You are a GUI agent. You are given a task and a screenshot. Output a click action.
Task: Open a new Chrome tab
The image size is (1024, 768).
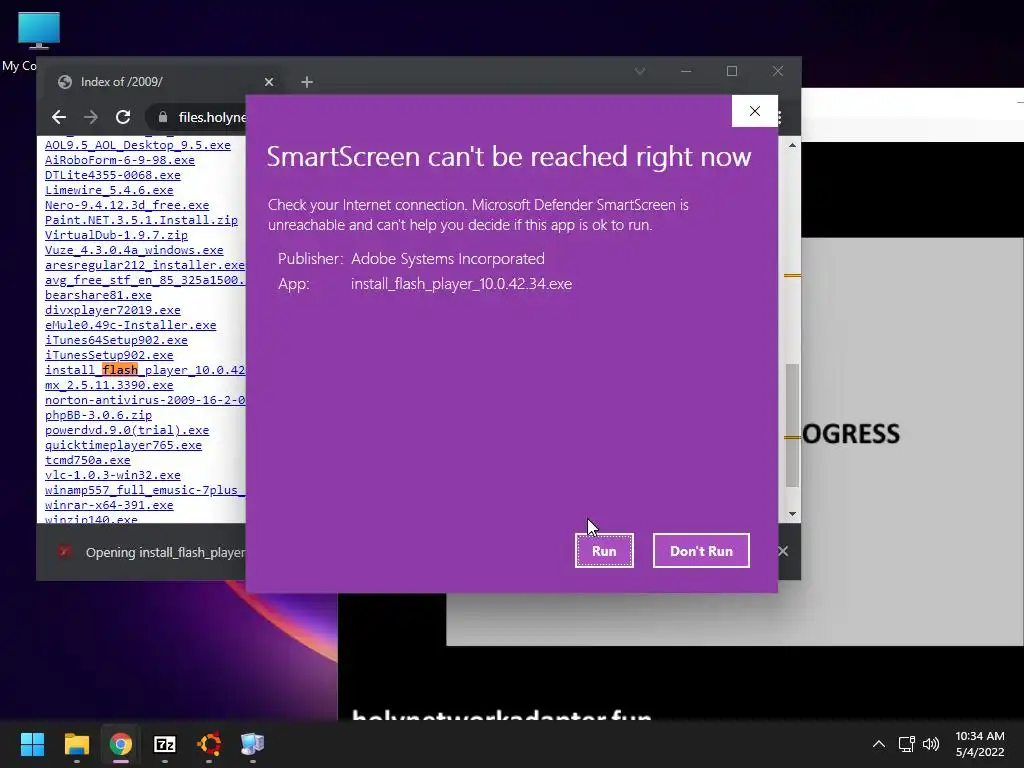click(307, 82)
